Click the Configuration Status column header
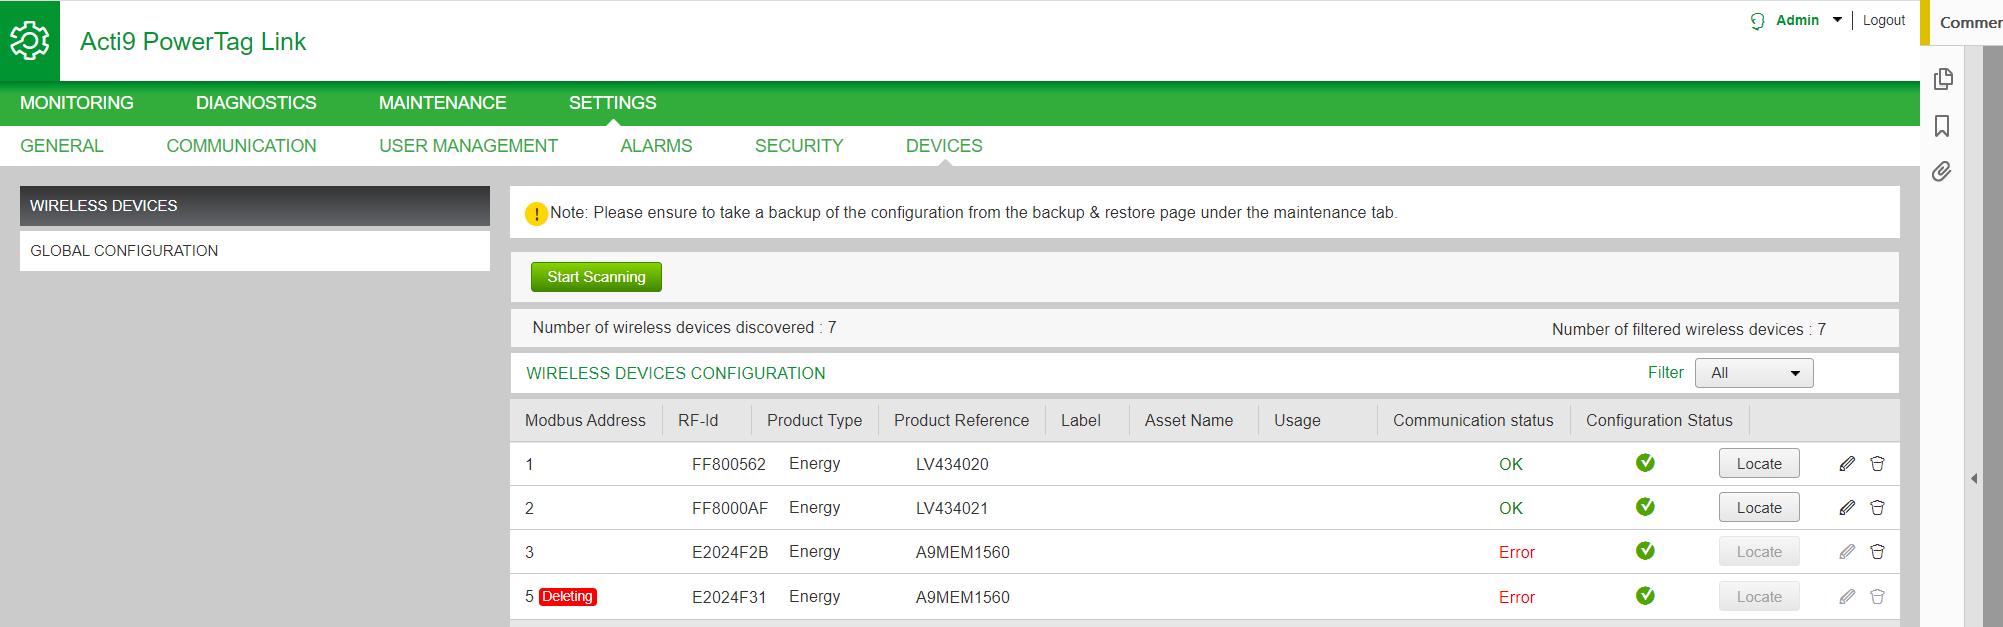 (1659, 421)
